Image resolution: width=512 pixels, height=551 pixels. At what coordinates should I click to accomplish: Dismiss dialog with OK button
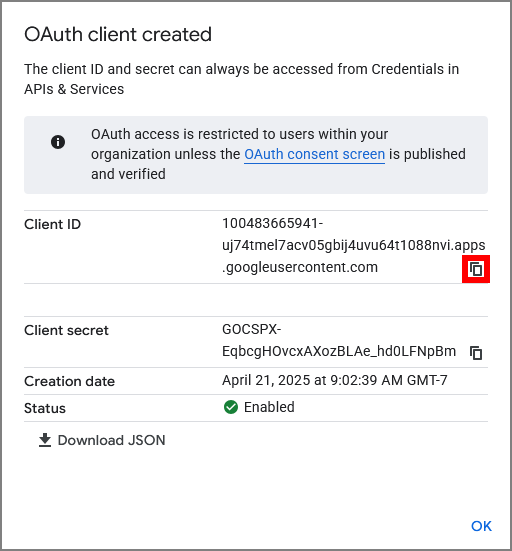(x=481, y=526)
